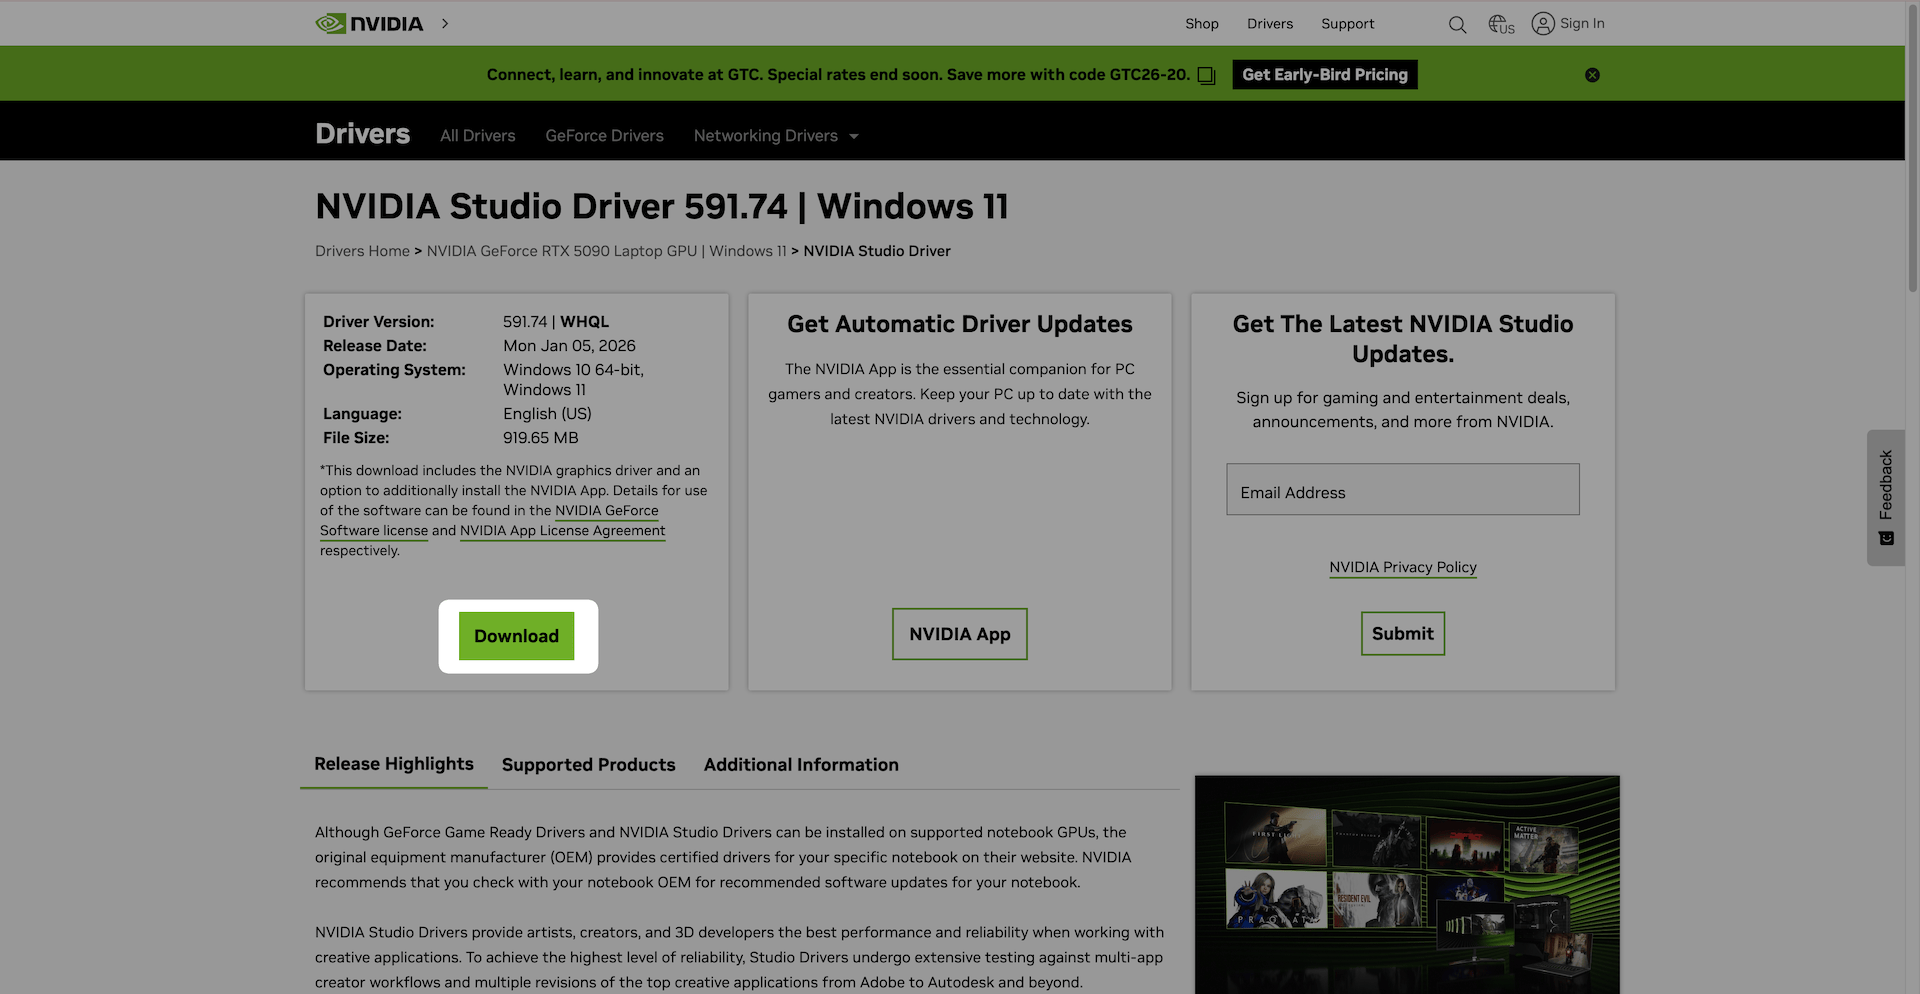Open the Networking Drivers dropdown
Image resolution: width=1920 pixels, height=994 pixels.
pyautogui.click(x=775, y=135)
